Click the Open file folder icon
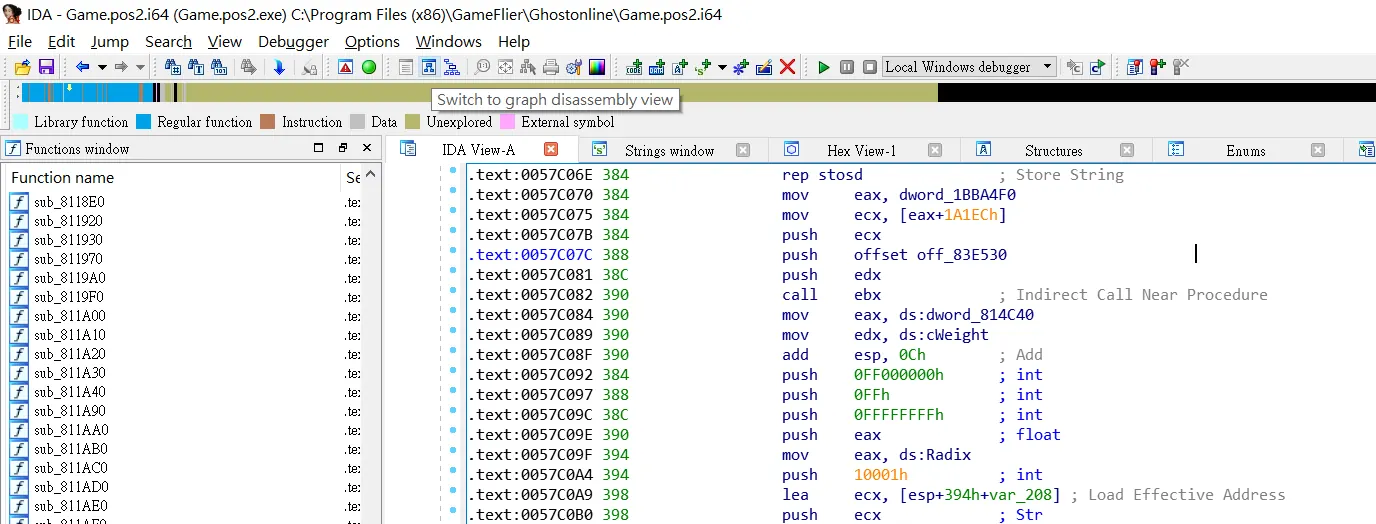The height and width of the screenshot is (524, 1376). [22, 67]
